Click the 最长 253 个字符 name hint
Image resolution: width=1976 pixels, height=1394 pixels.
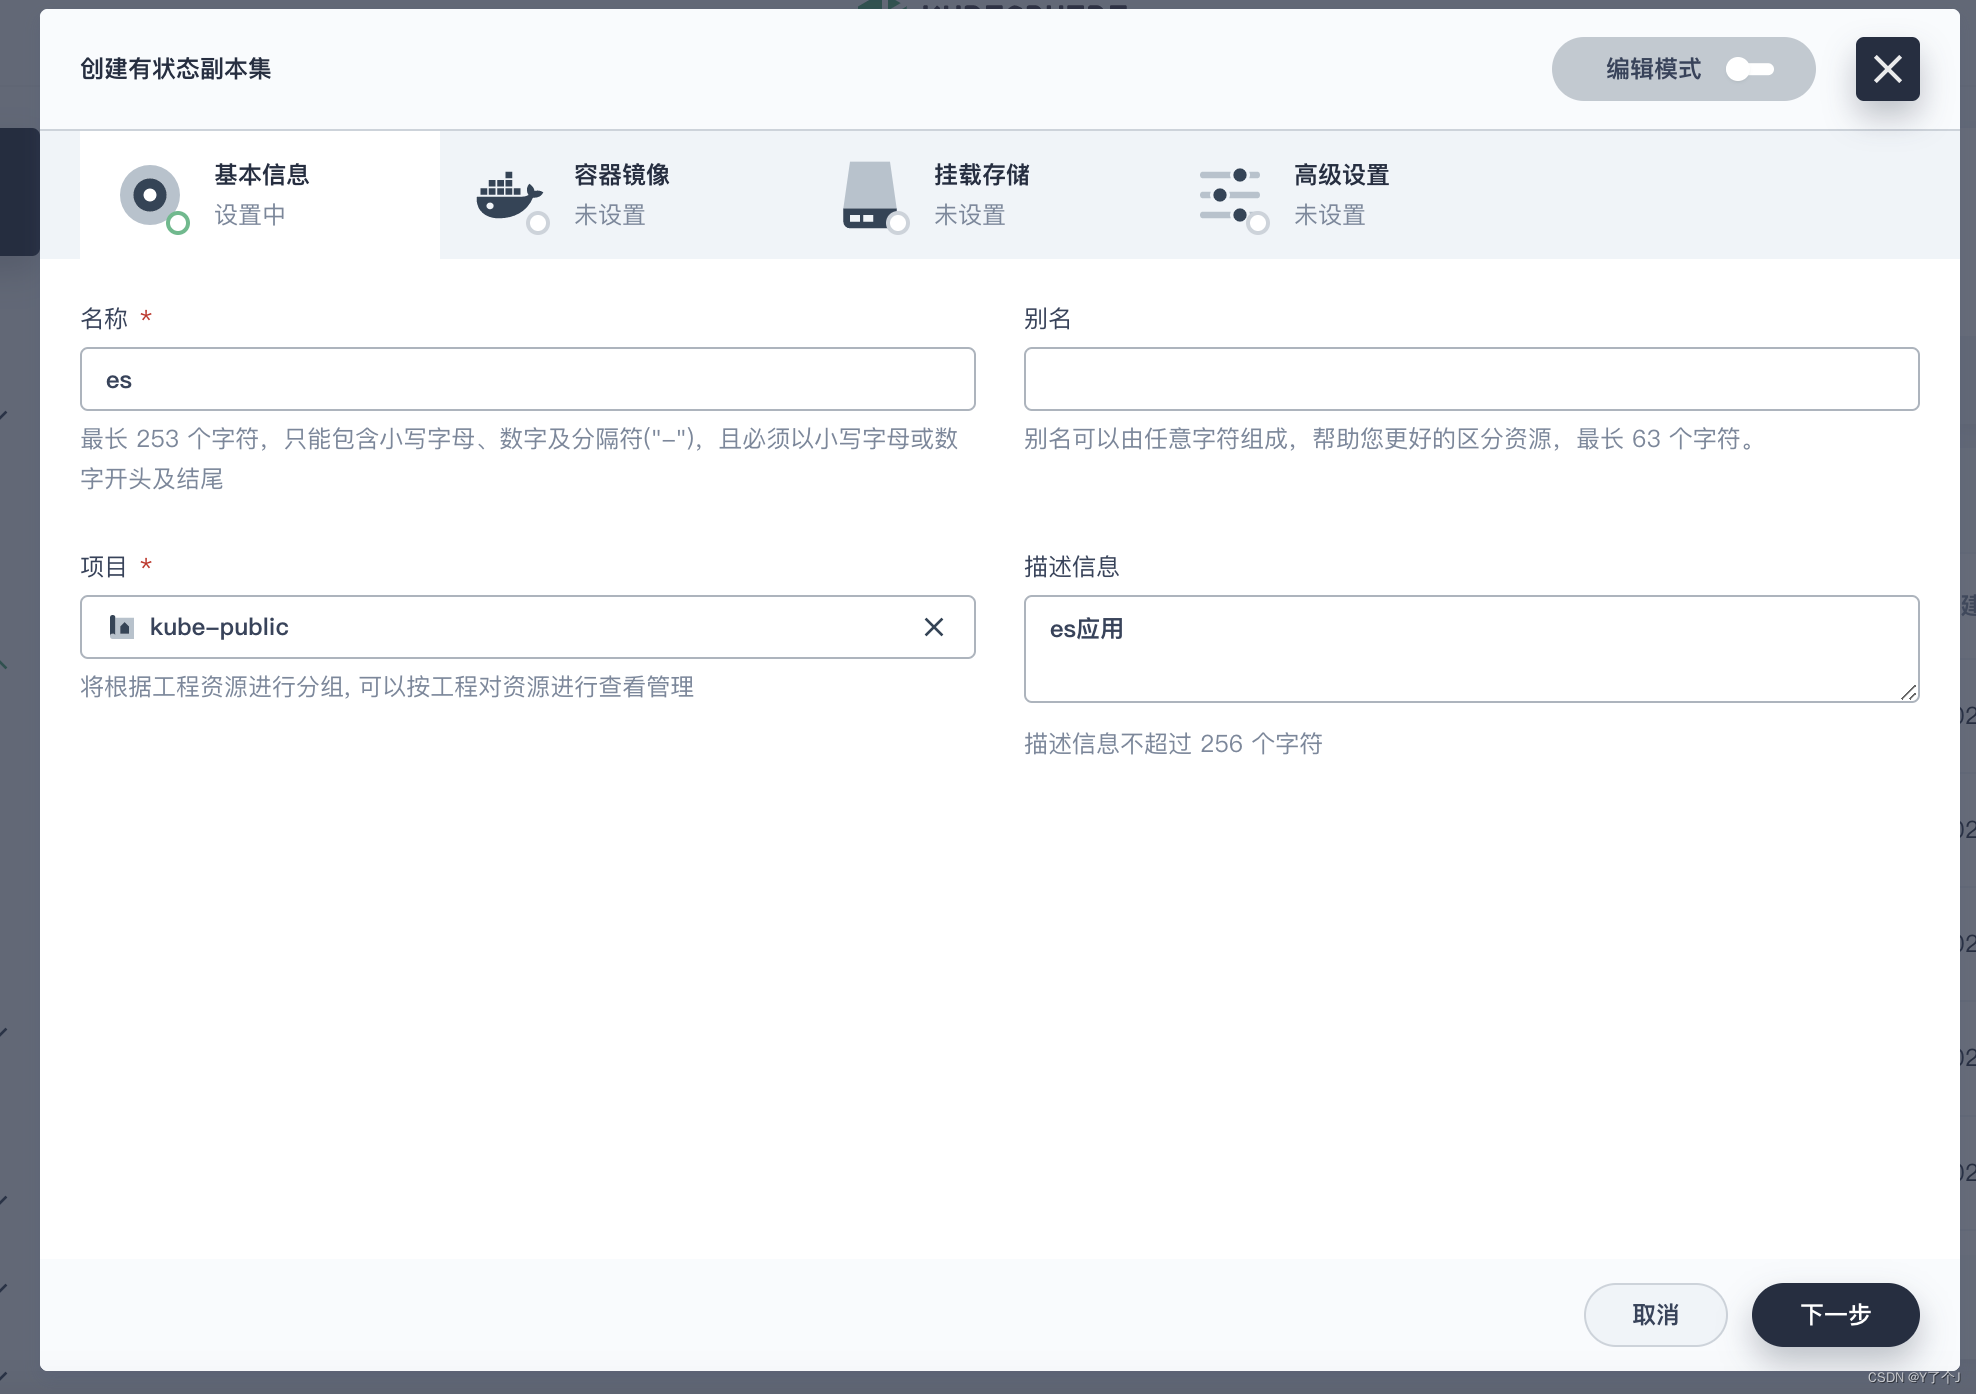click(x=520, y=459)
